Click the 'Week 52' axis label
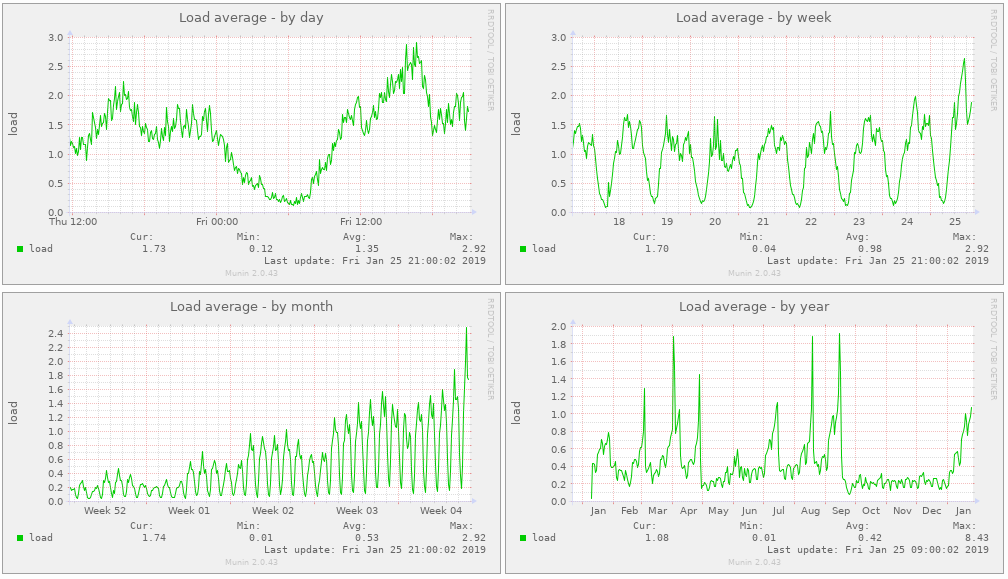Viewport: 1008px width, 579px height. click(105, 511)
